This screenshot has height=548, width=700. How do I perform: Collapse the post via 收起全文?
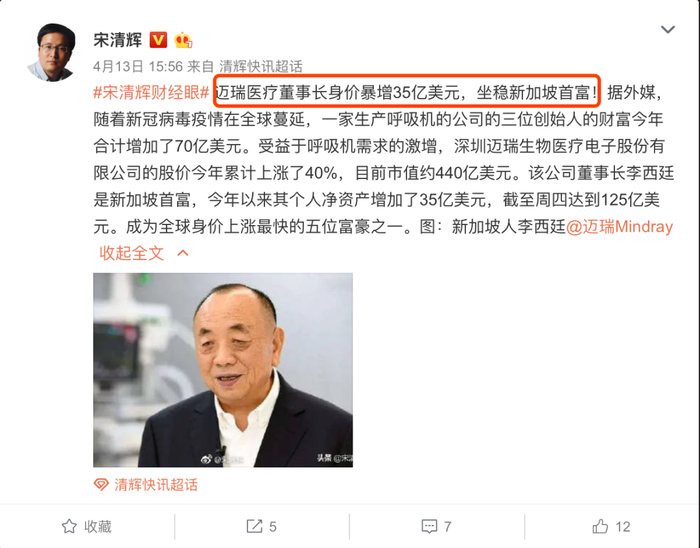[131, 253]
